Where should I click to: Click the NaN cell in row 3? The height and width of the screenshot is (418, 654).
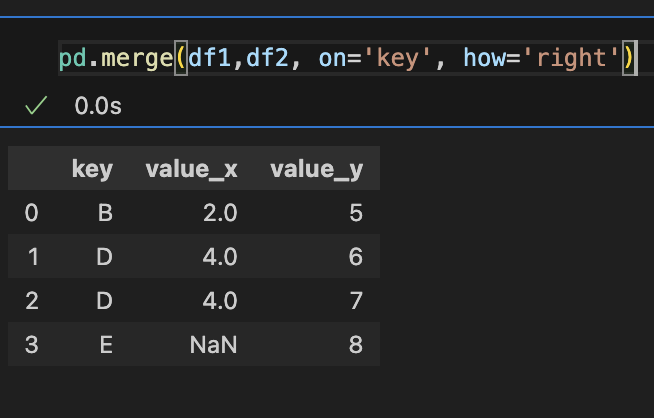click(x=214, y=345)
